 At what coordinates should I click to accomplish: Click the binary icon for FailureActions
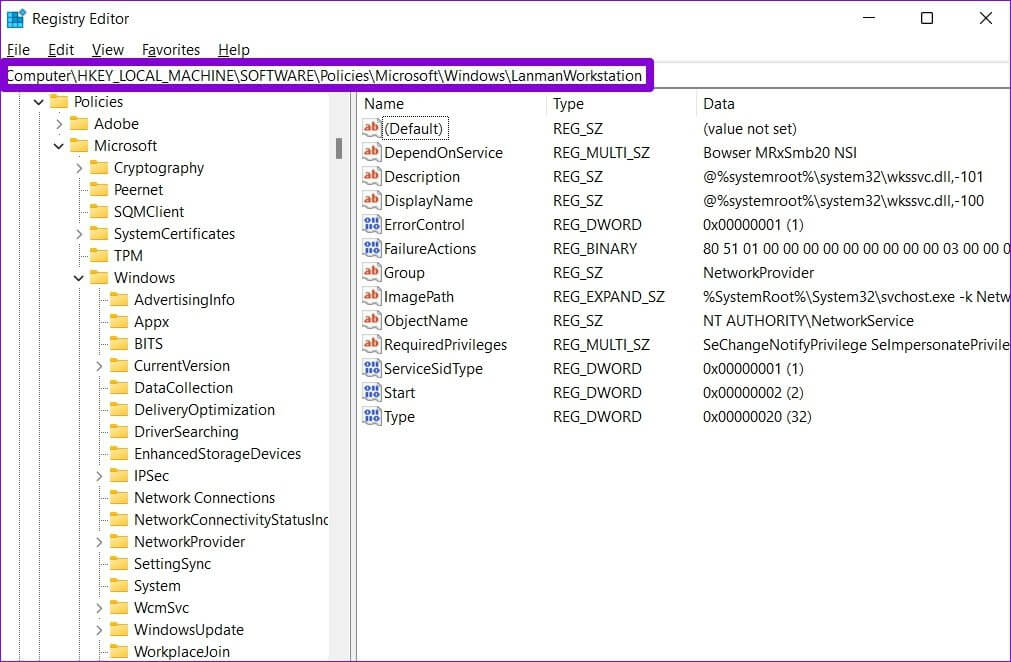371,248
